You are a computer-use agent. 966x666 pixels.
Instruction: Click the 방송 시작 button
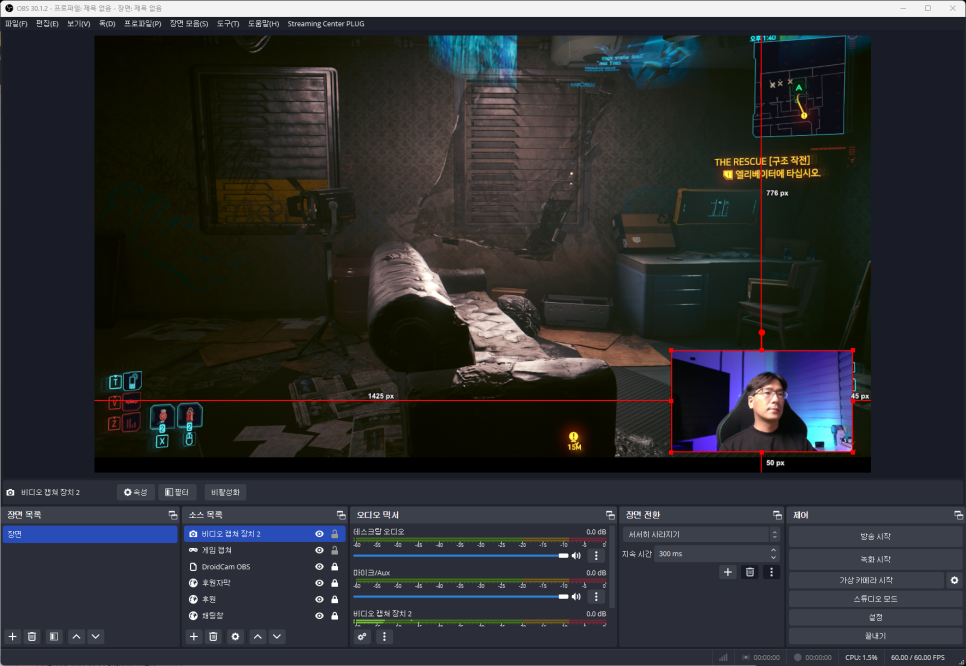click(875, 536)
